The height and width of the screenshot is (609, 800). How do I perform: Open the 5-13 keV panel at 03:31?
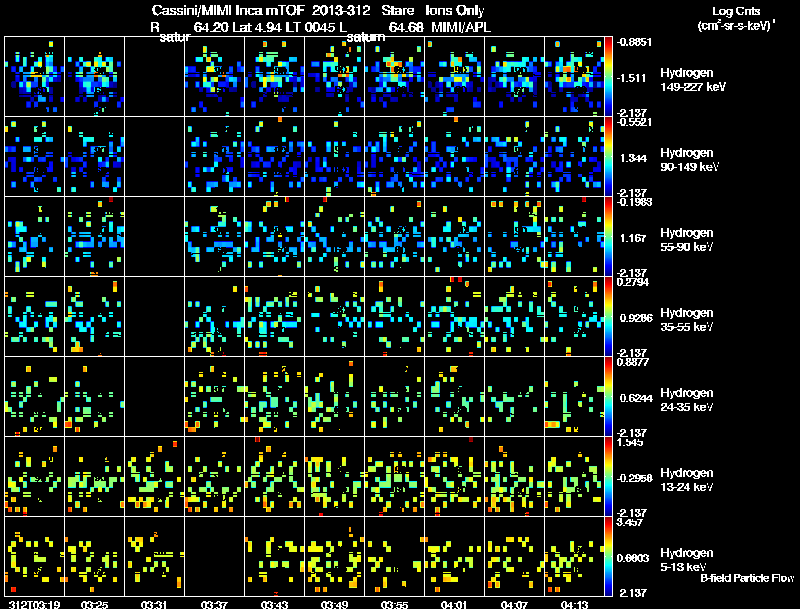155,556
